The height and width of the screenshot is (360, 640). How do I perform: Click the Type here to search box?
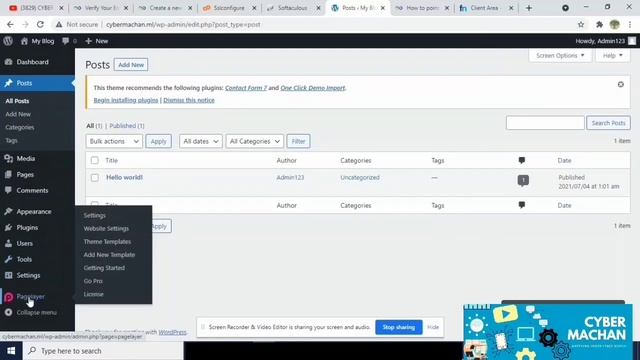[103, 351]
